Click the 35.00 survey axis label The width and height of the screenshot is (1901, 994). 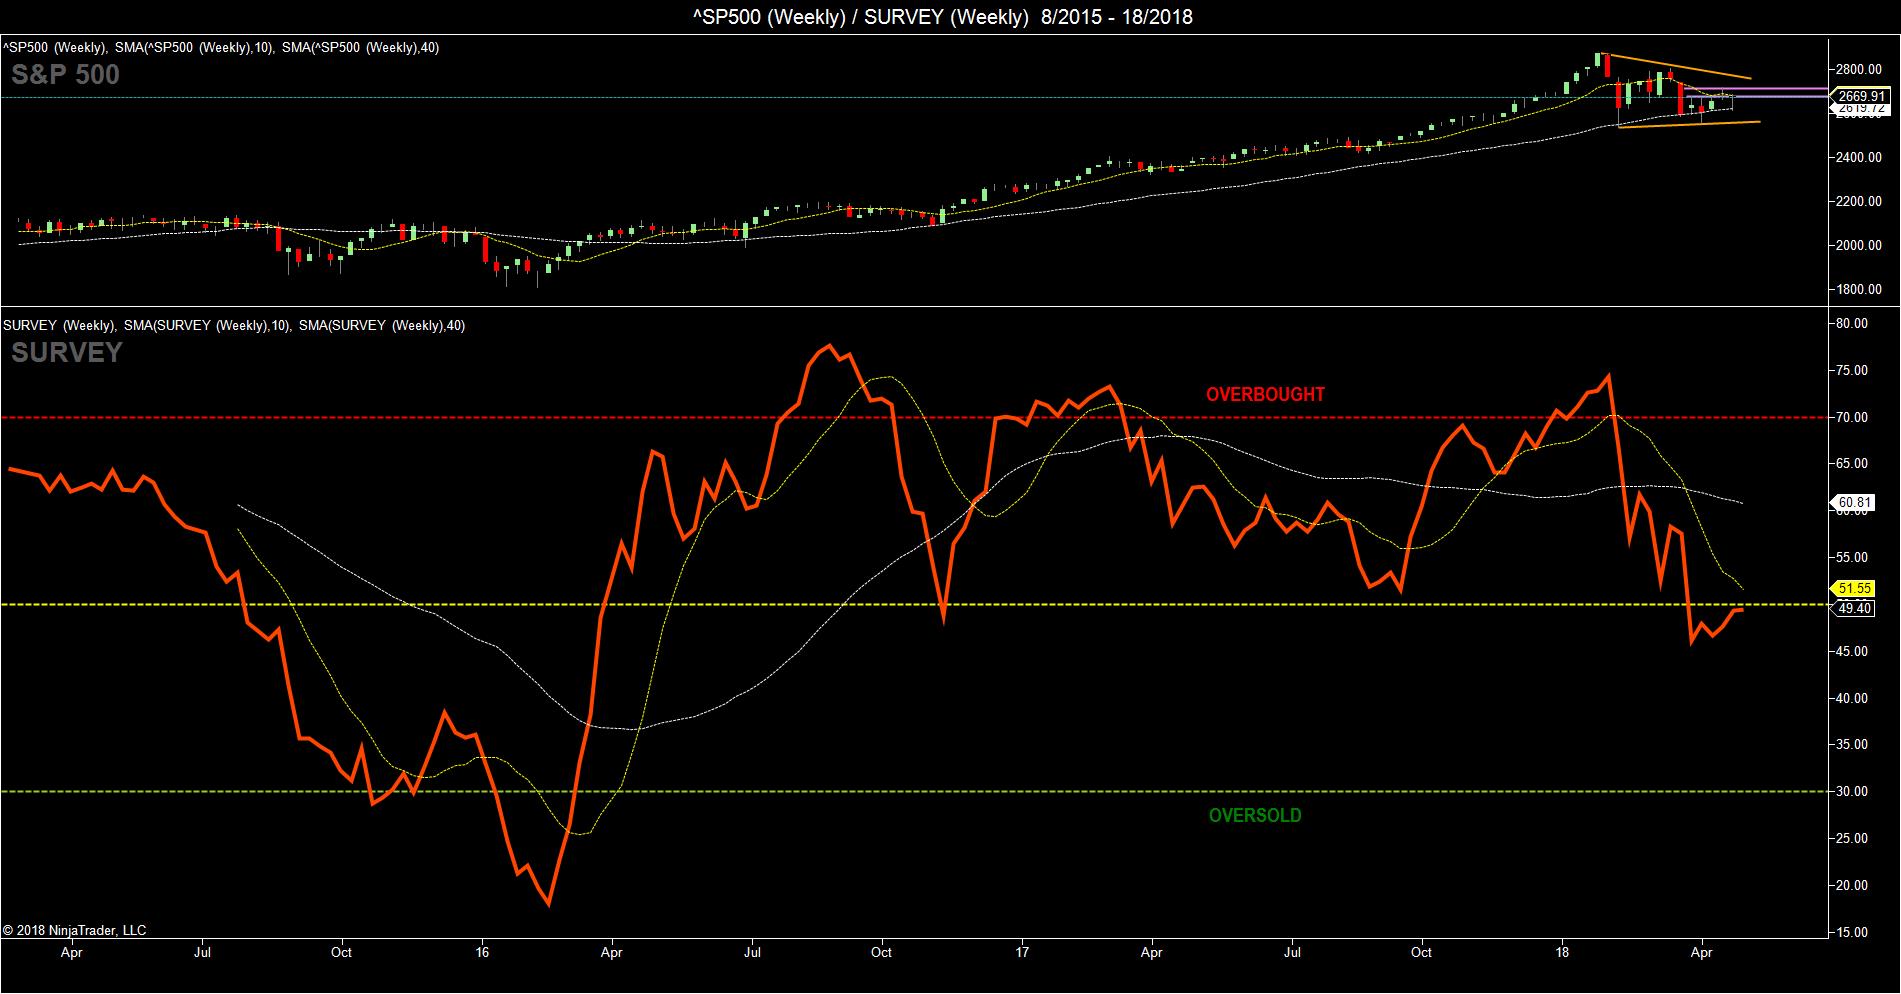(1853, 744)
